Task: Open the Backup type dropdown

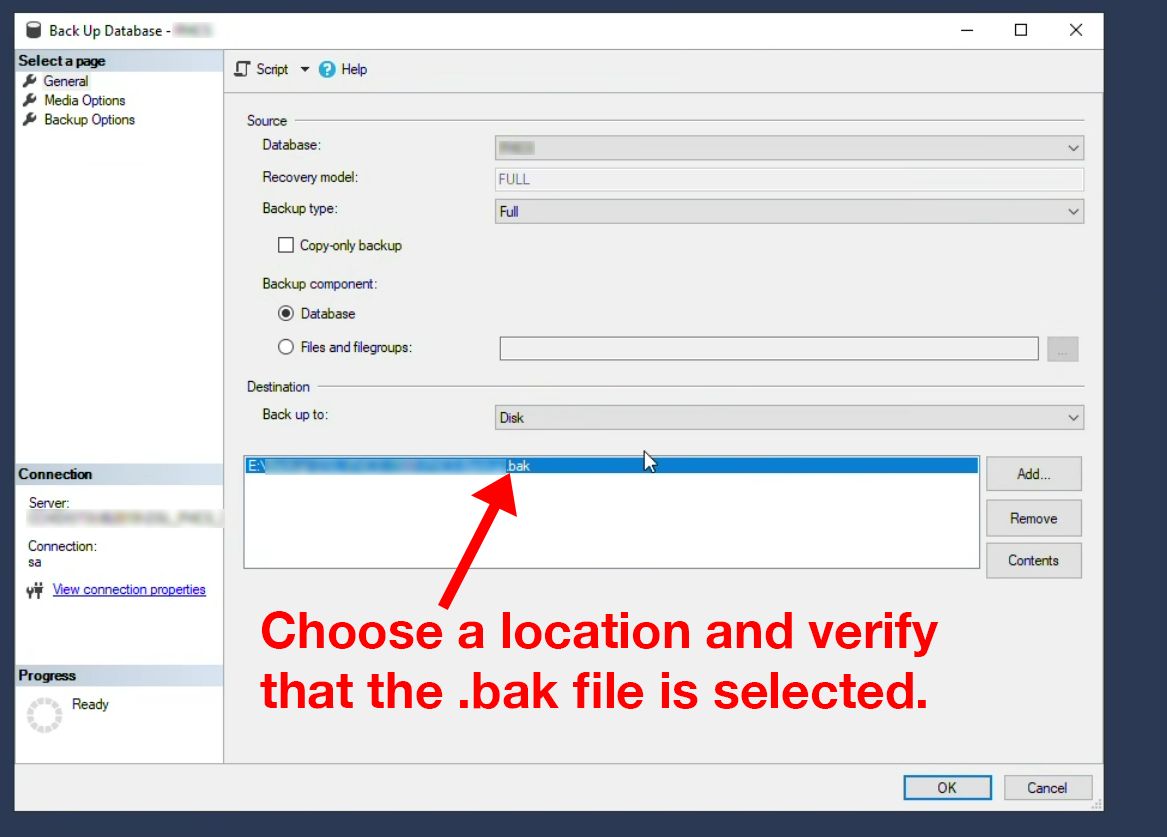Action: (789, 211)
